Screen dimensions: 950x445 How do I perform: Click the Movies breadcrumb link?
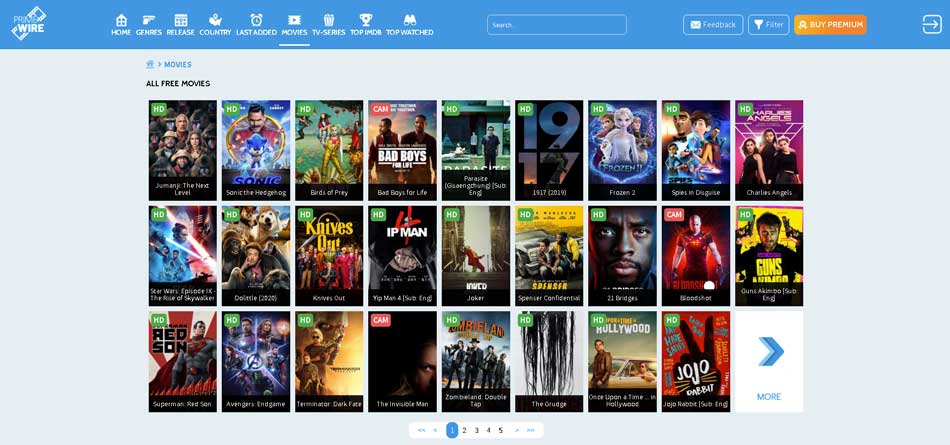pyautogui.click(x=178, y=64)
